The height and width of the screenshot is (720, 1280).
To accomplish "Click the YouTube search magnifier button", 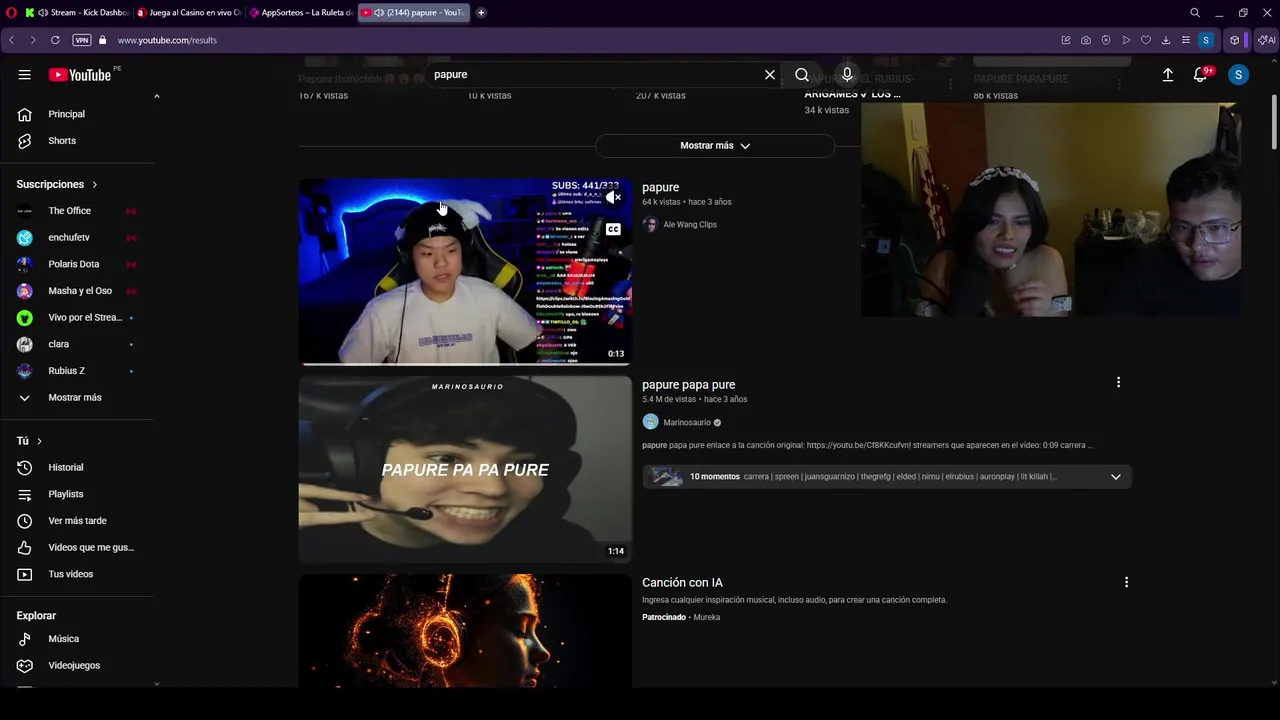I will [x=802, y=74].
